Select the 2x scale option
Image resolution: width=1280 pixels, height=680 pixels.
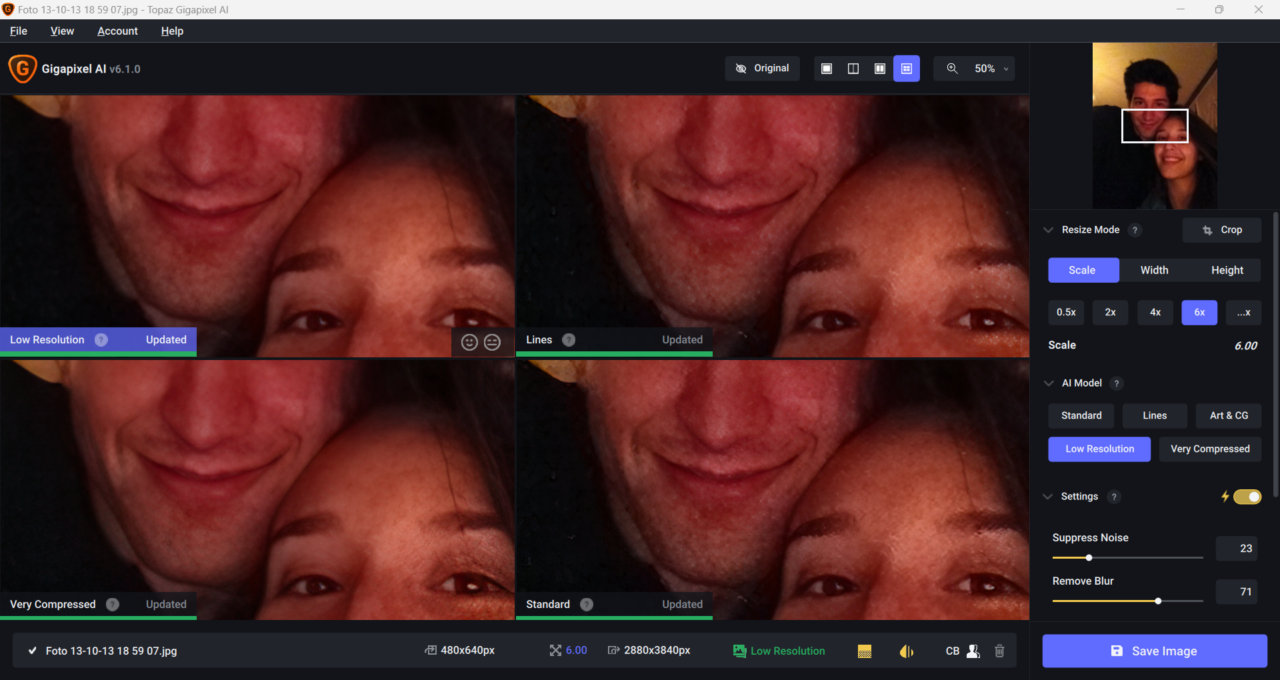click(x=1110, y=312)
